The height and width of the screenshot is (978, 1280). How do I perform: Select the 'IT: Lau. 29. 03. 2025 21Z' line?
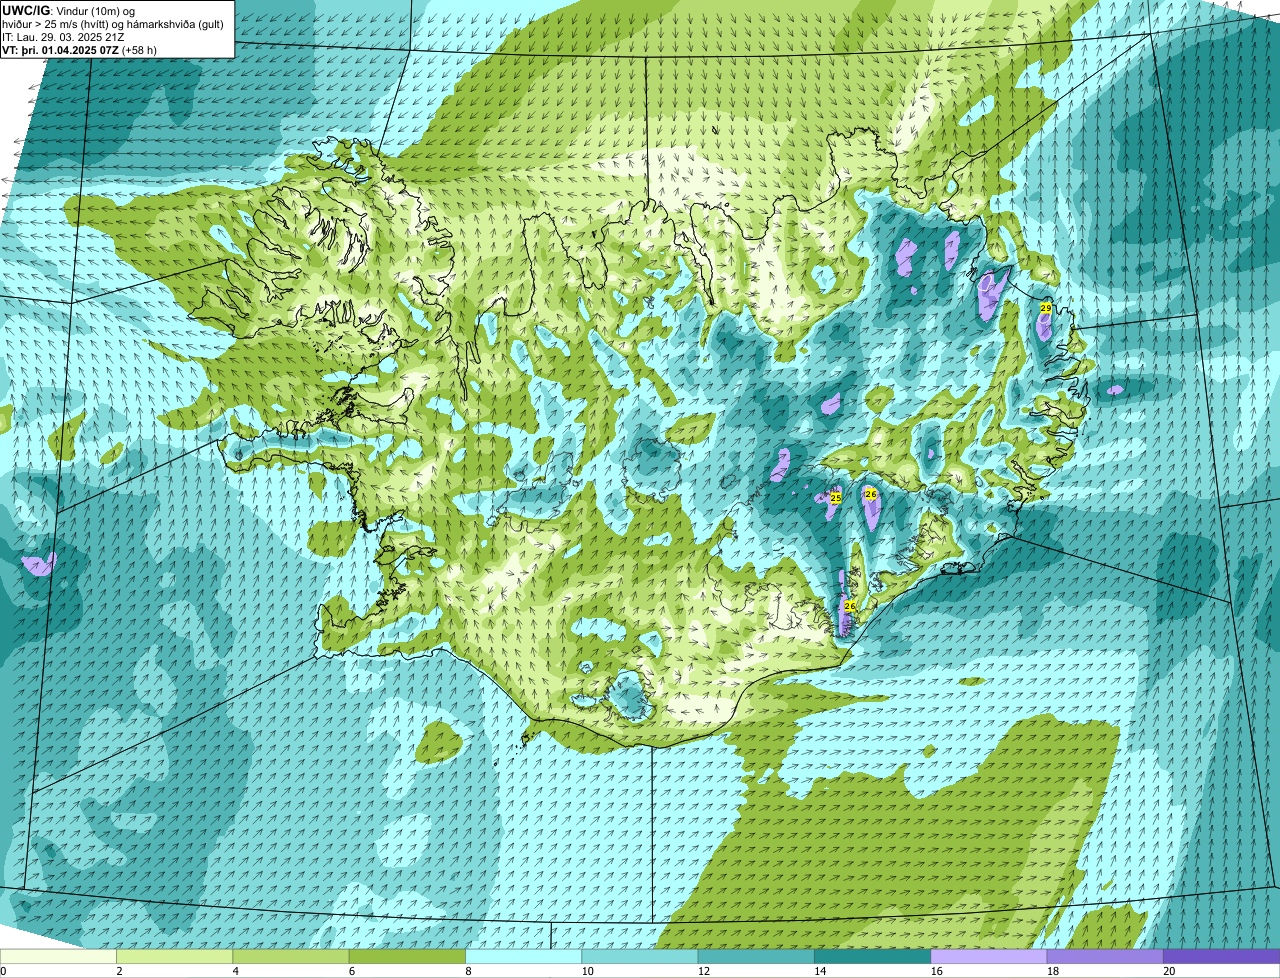(x=64, y=37)
